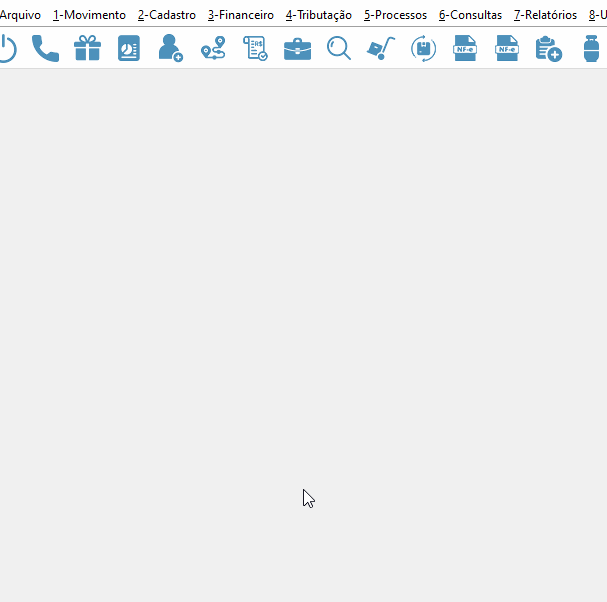Open the 2-Cadastro menu
Image resolution: width=607 pixels, height=602 pixels.
pyautogui.click(x=167, y=15)
